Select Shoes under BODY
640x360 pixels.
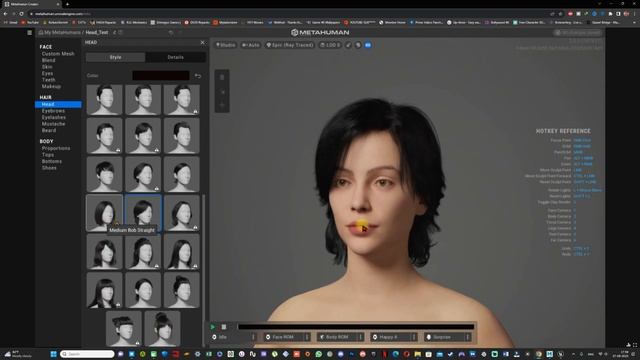49,168
